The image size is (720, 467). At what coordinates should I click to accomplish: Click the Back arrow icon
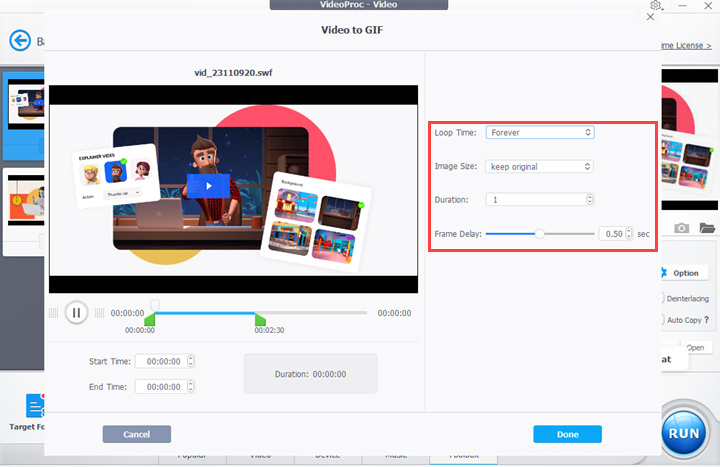point(20,40)
